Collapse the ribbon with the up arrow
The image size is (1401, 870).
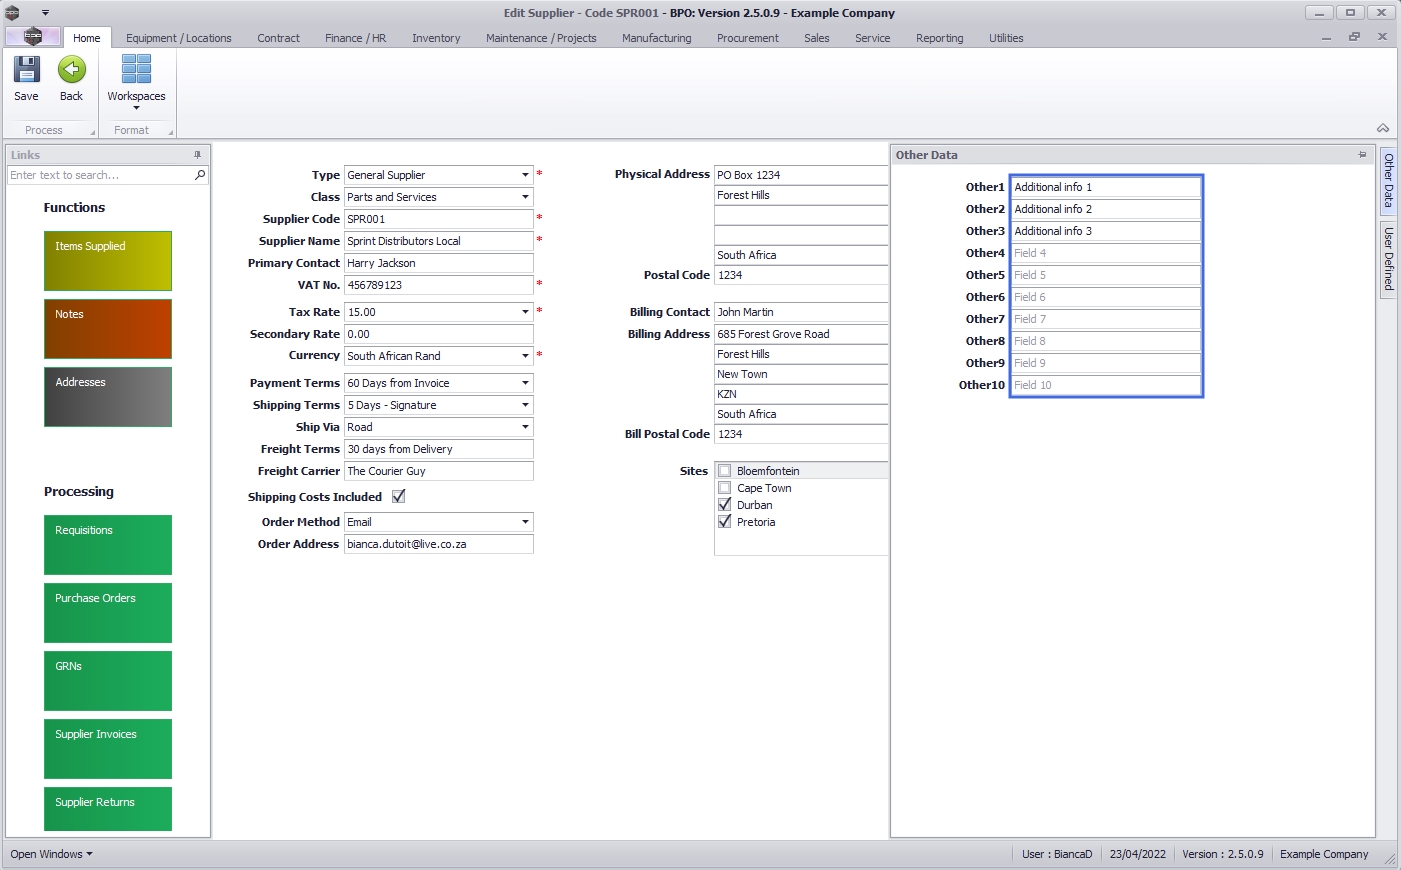tap(1383, 128)
